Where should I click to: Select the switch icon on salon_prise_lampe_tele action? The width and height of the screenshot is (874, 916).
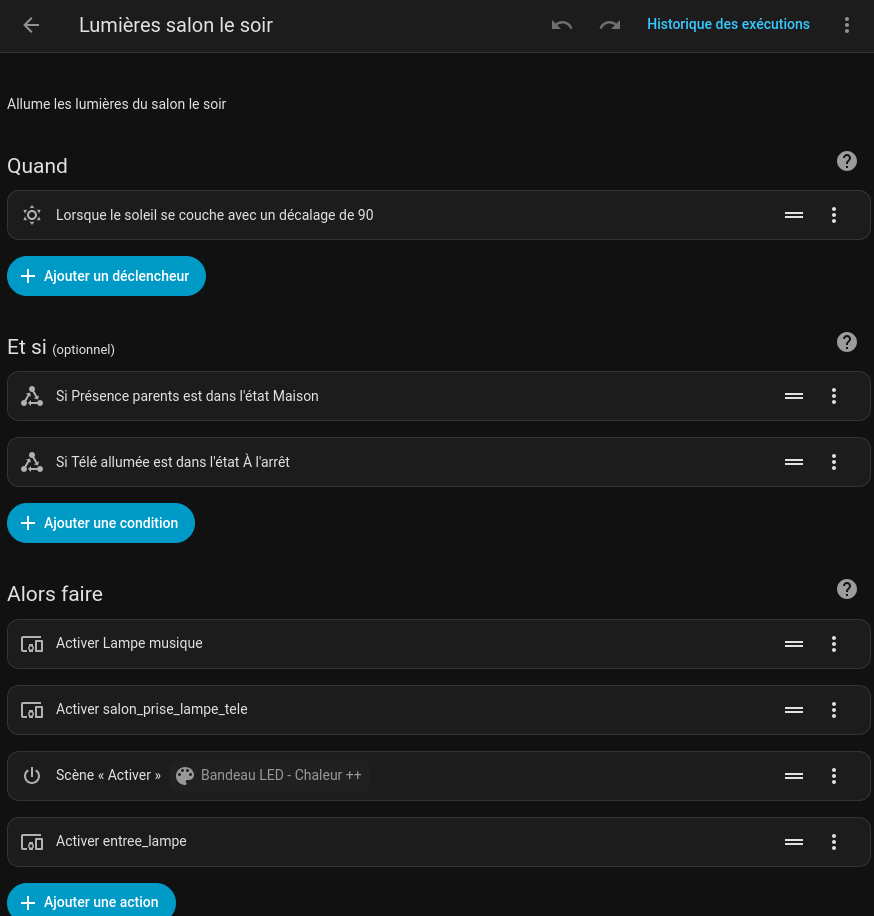[31, 710]
